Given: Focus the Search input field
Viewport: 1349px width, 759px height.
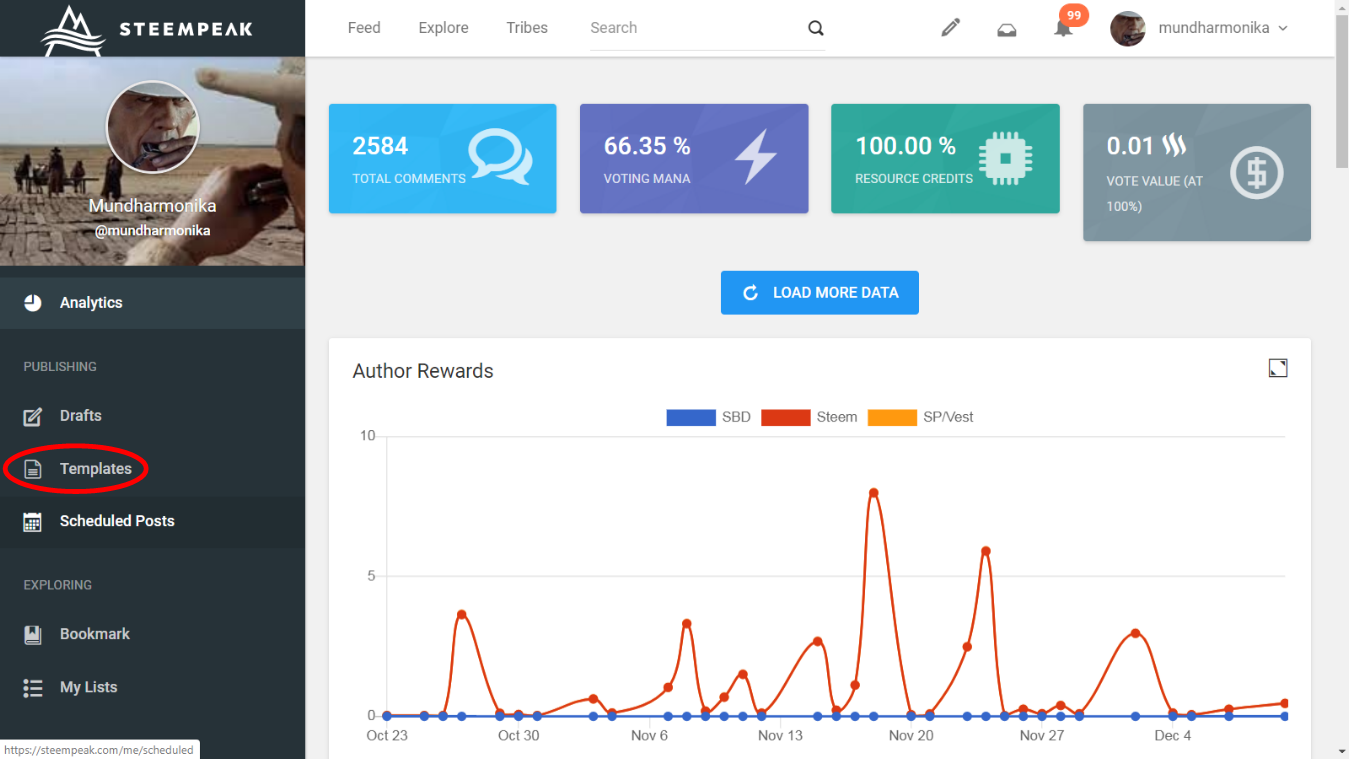Looking at the screenshot, I should tap(695, 28).
